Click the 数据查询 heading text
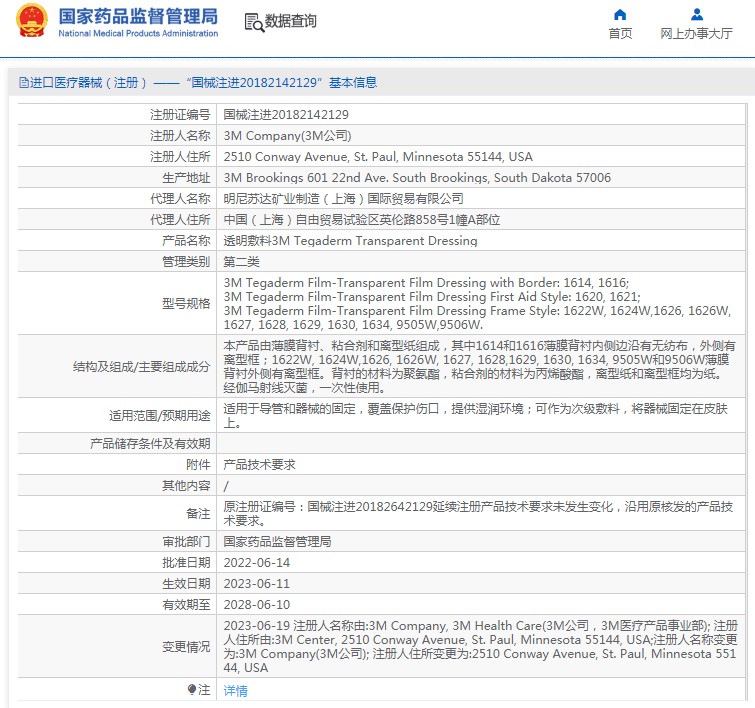 (291, 21)
